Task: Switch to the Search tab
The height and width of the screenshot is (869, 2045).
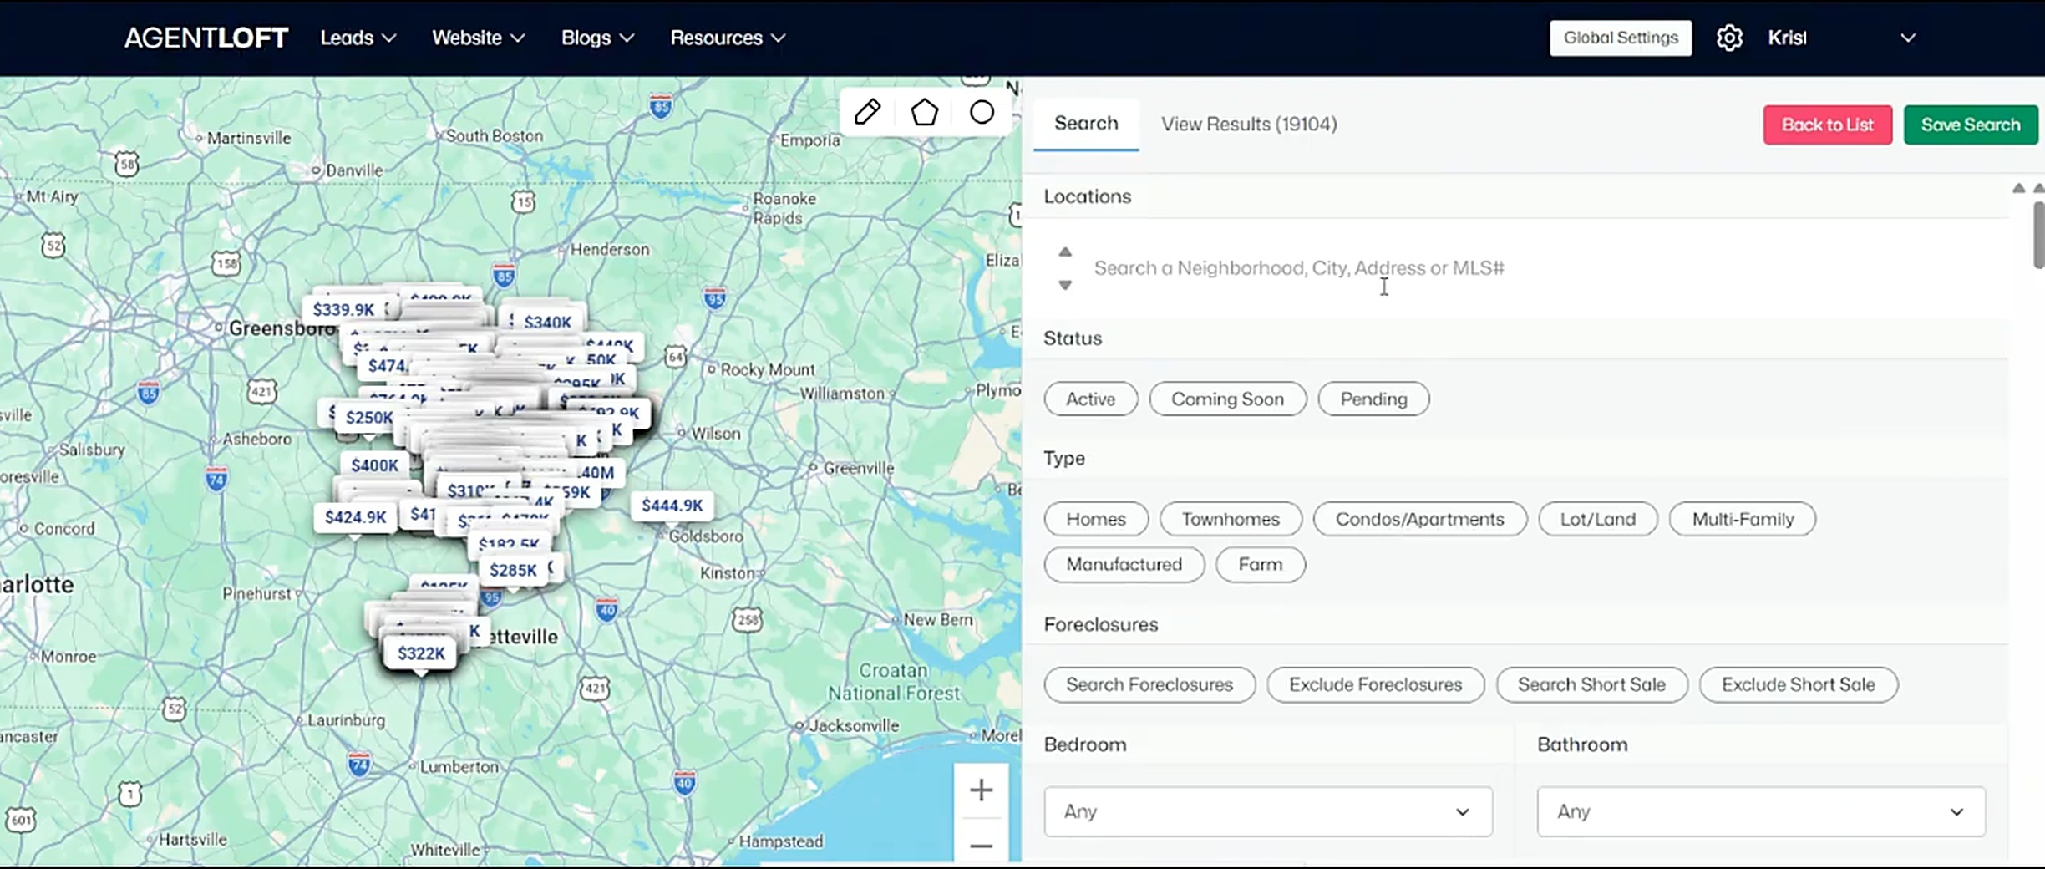Action: tap(1086, 123)
